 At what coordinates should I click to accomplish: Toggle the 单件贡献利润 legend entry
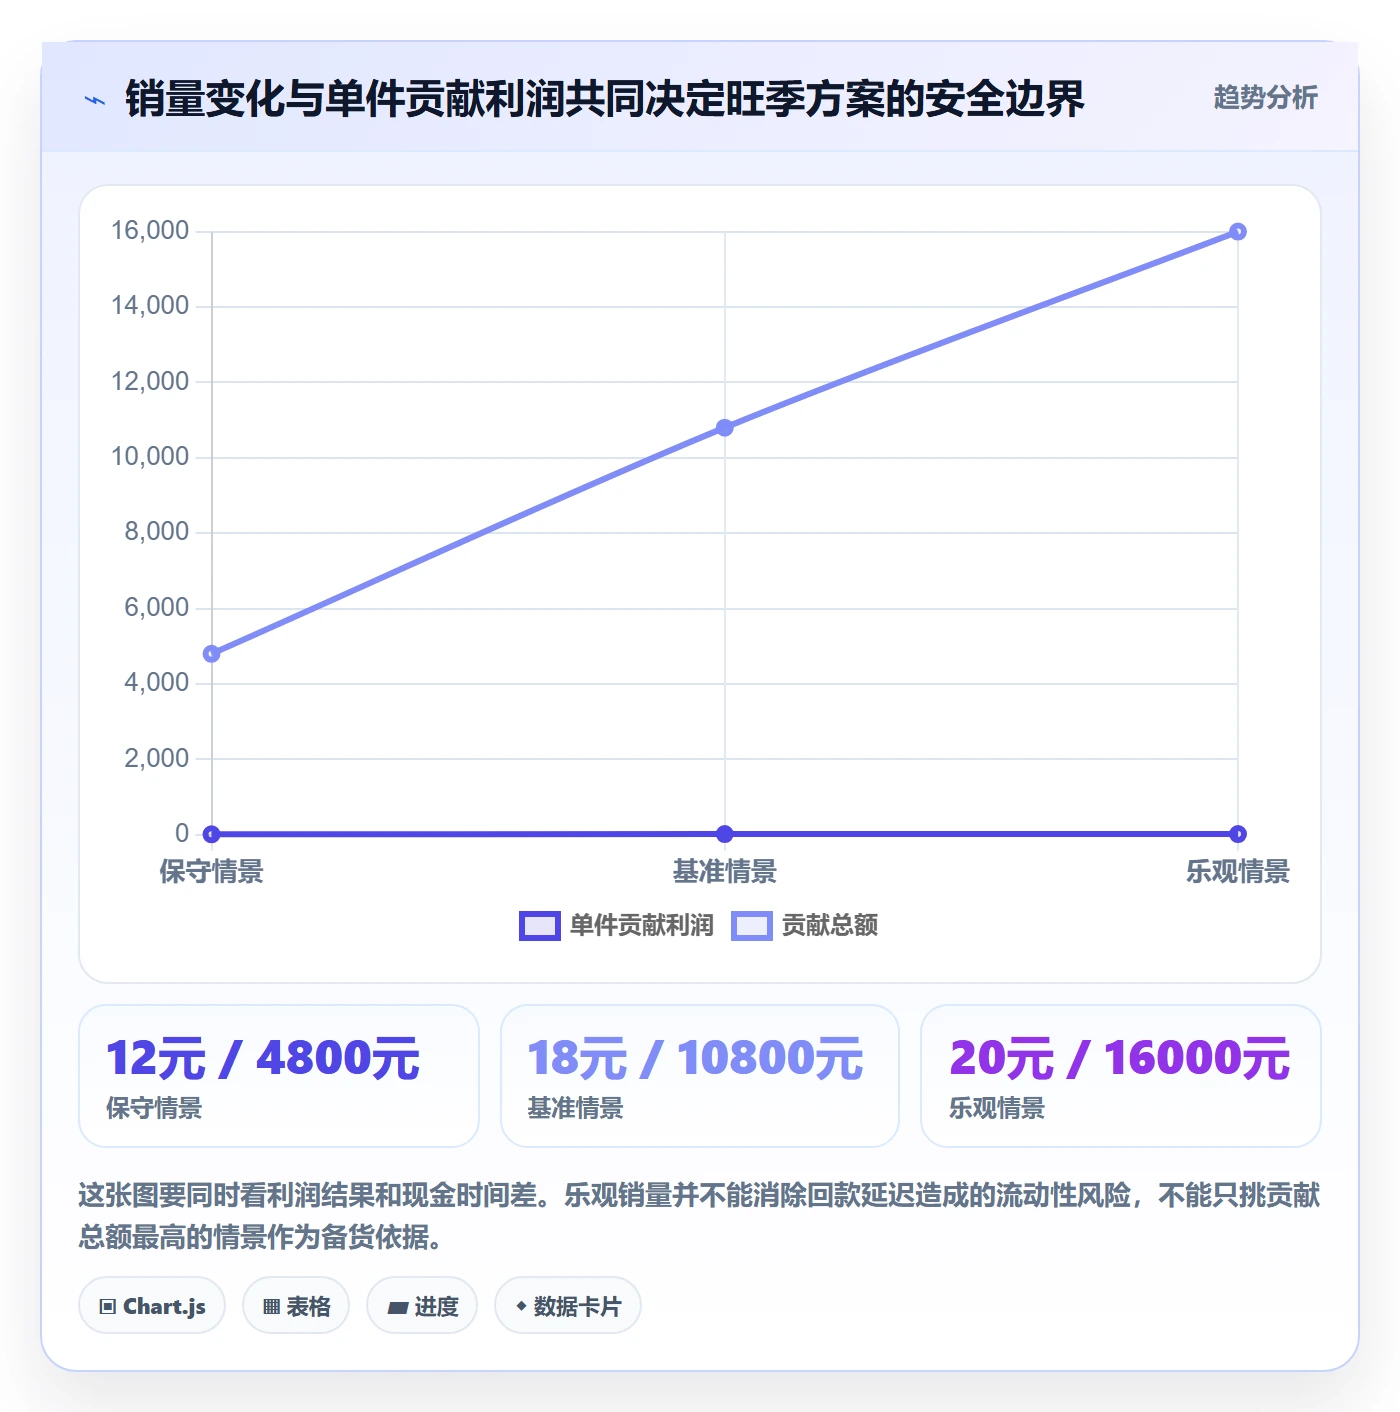pyautogui.click(x=617, y=926)
